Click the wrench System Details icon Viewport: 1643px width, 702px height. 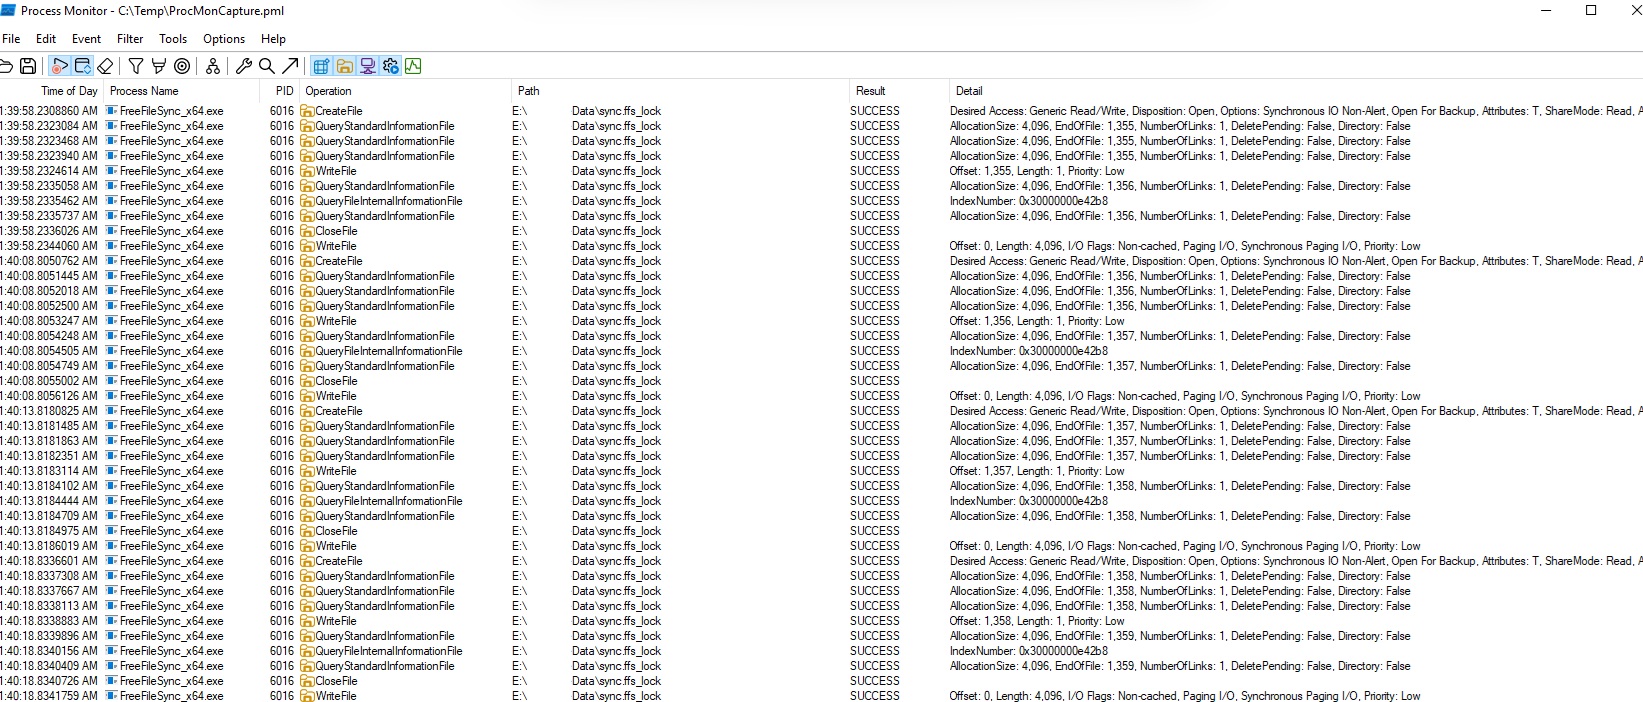click(x=244, y=66)
